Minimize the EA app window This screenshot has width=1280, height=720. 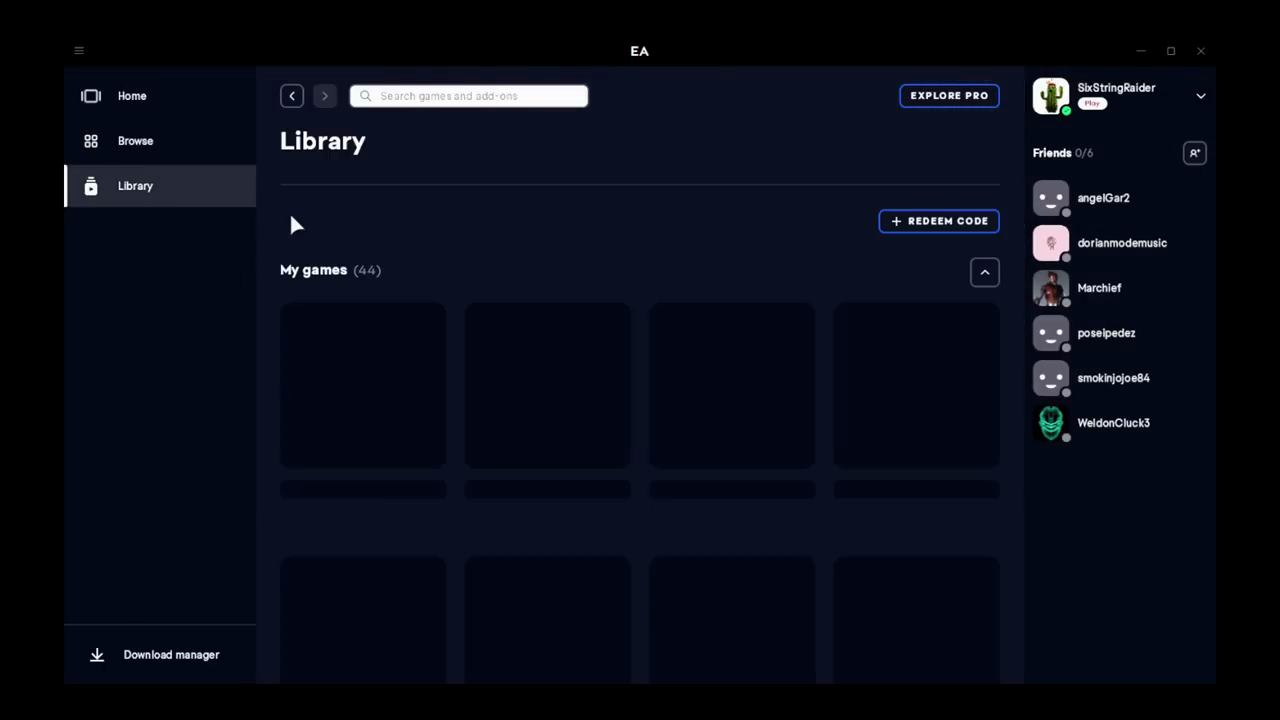pyautogui.click(x=1141, y=51)
